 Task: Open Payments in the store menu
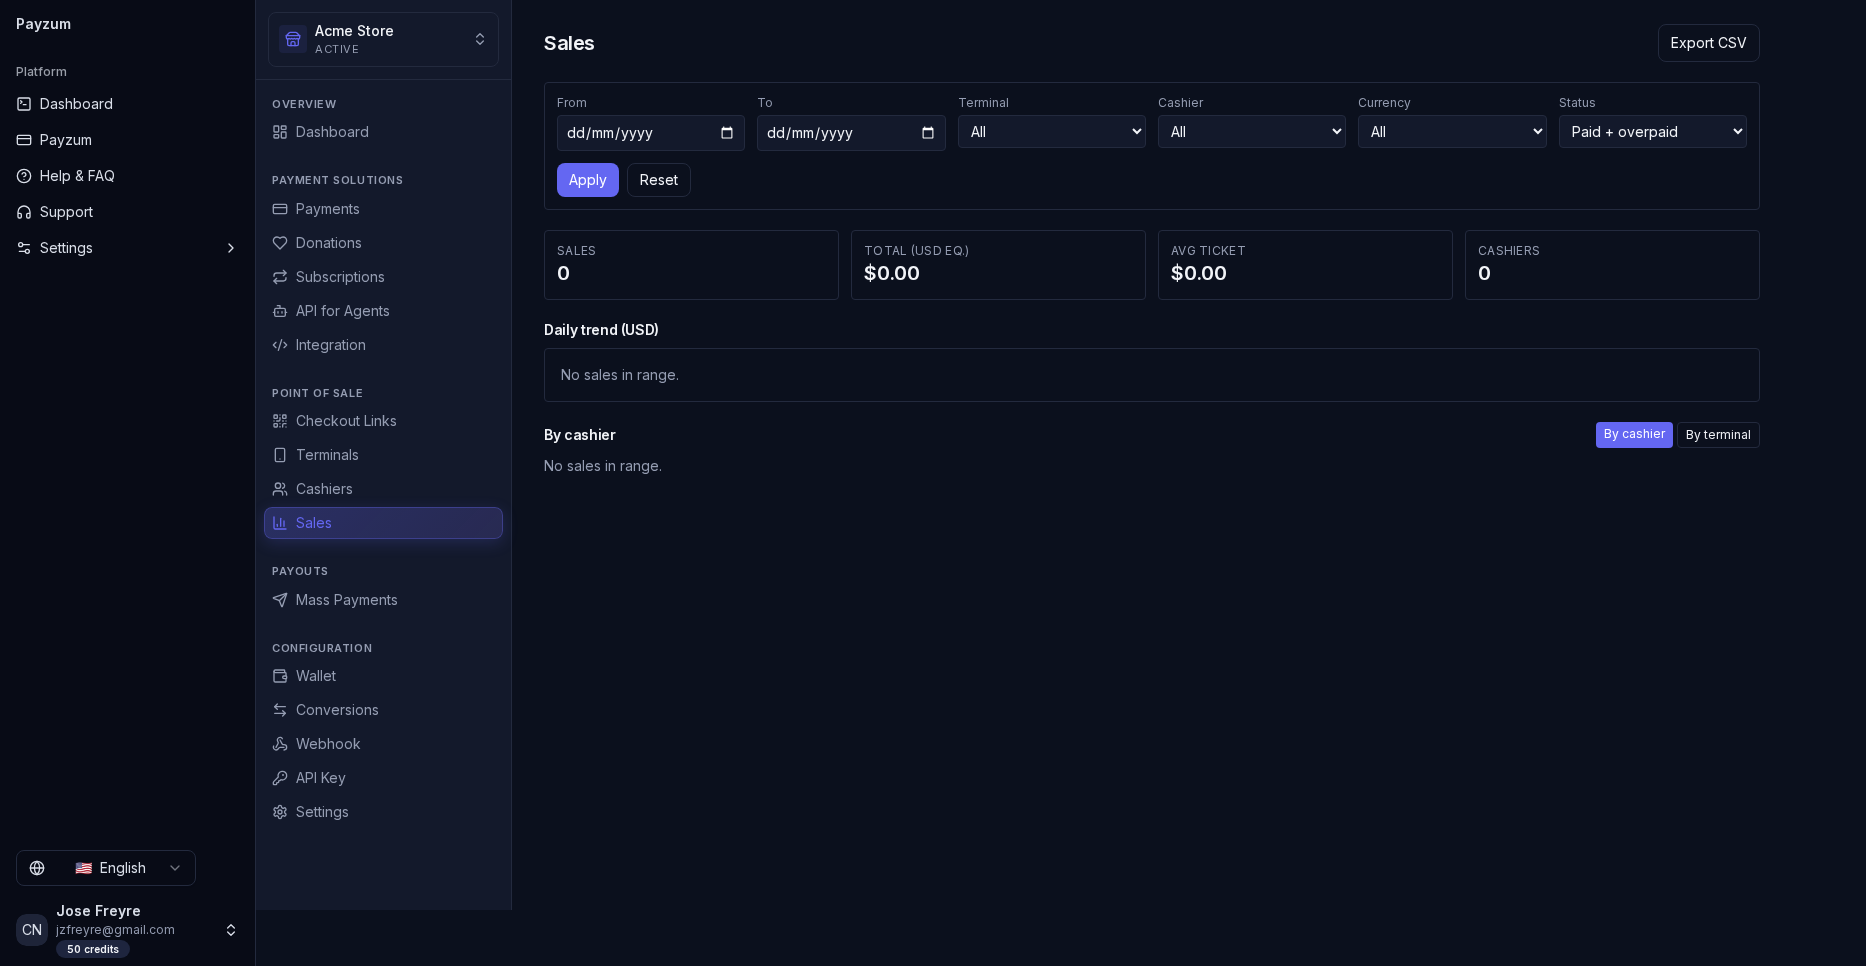point(383,209)
